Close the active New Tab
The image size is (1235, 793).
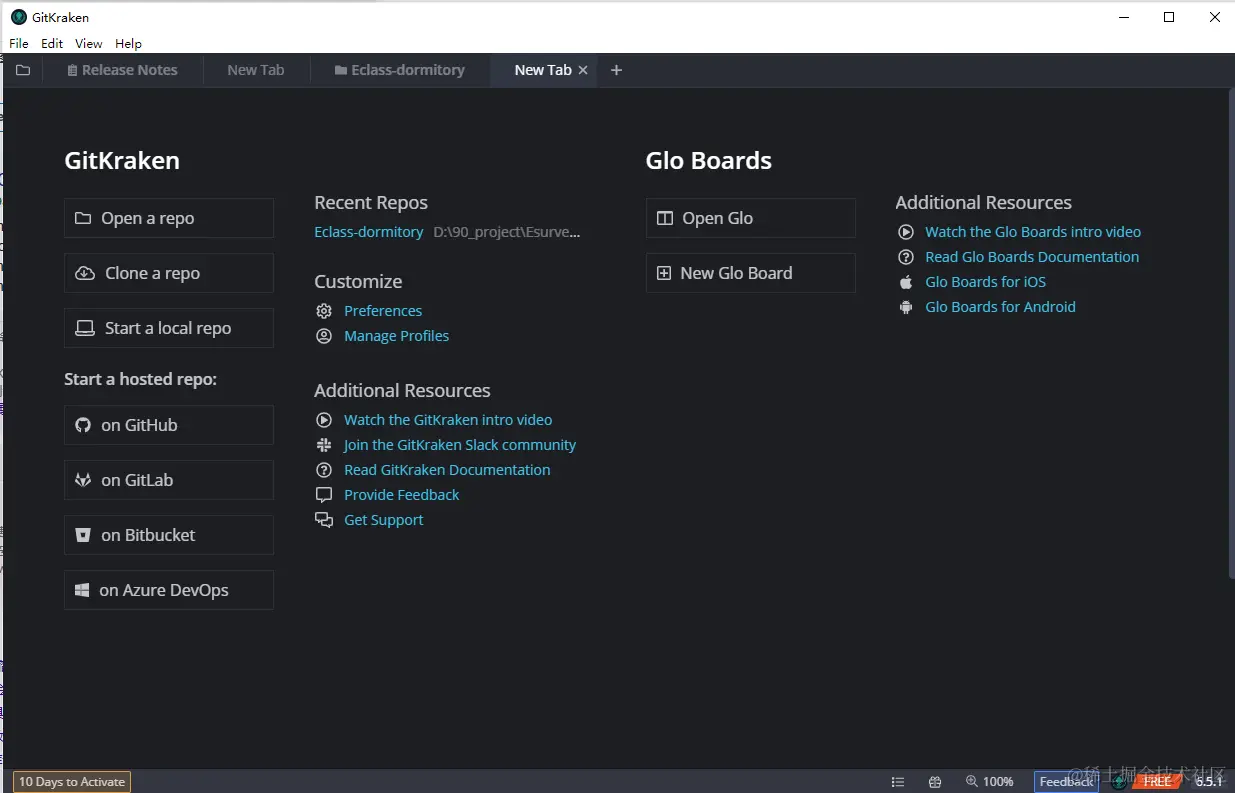(583, 70)
